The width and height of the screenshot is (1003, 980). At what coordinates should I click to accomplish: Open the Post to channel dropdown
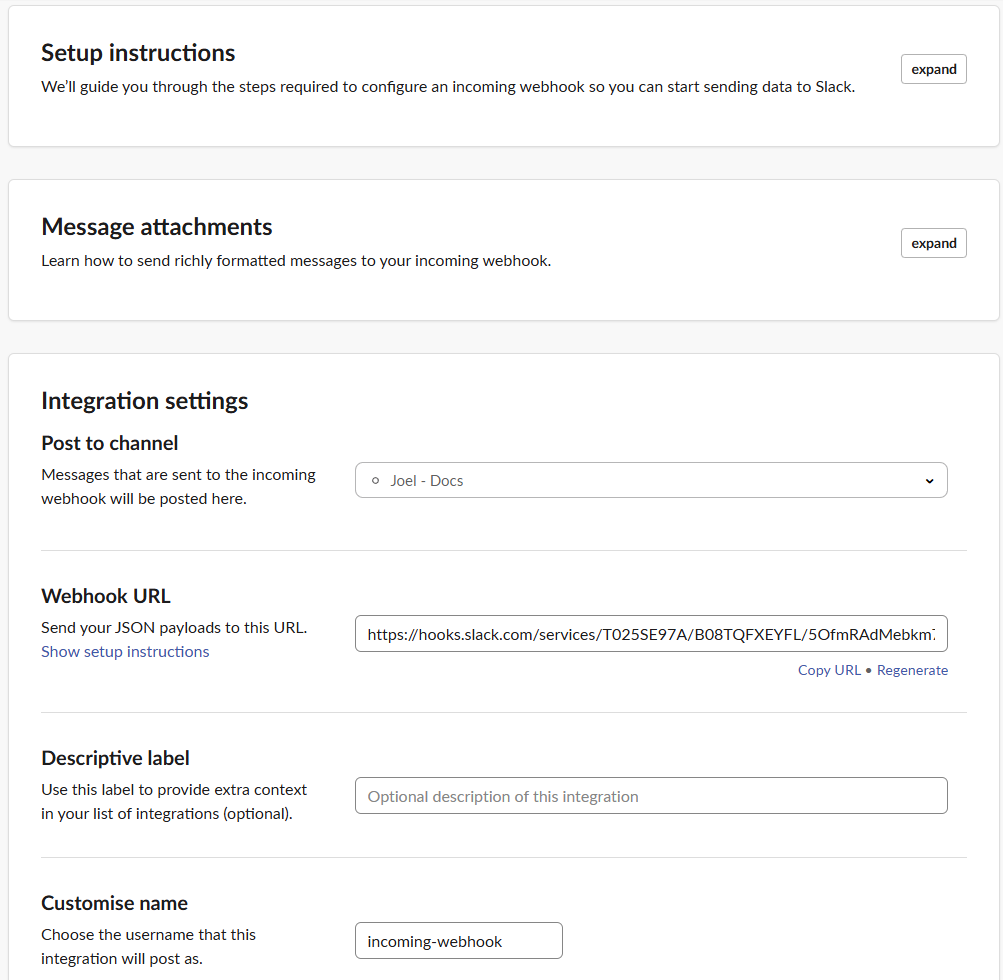pos(650,480)
